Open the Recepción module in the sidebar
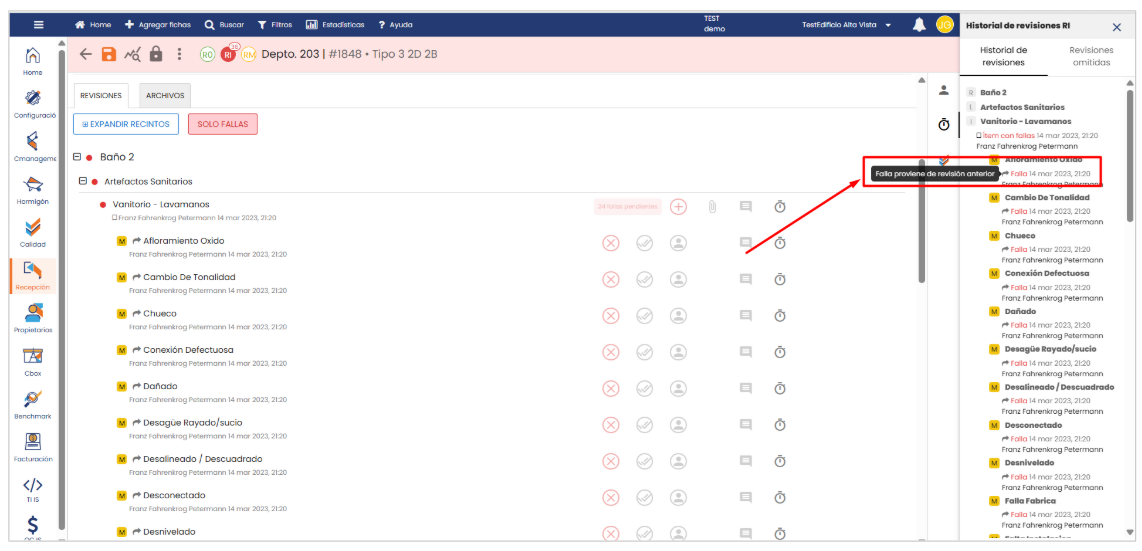The height and width of the screenshot is (551, 1142). (33, 273)
